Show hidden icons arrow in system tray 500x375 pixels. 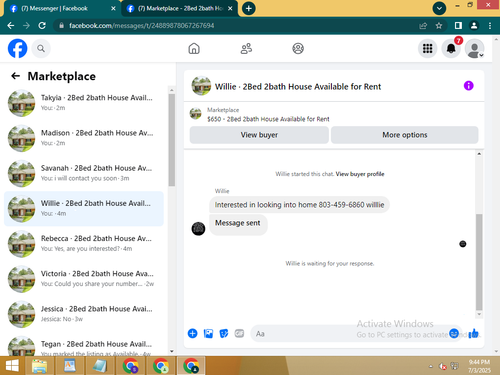click(x=431, y=366)
